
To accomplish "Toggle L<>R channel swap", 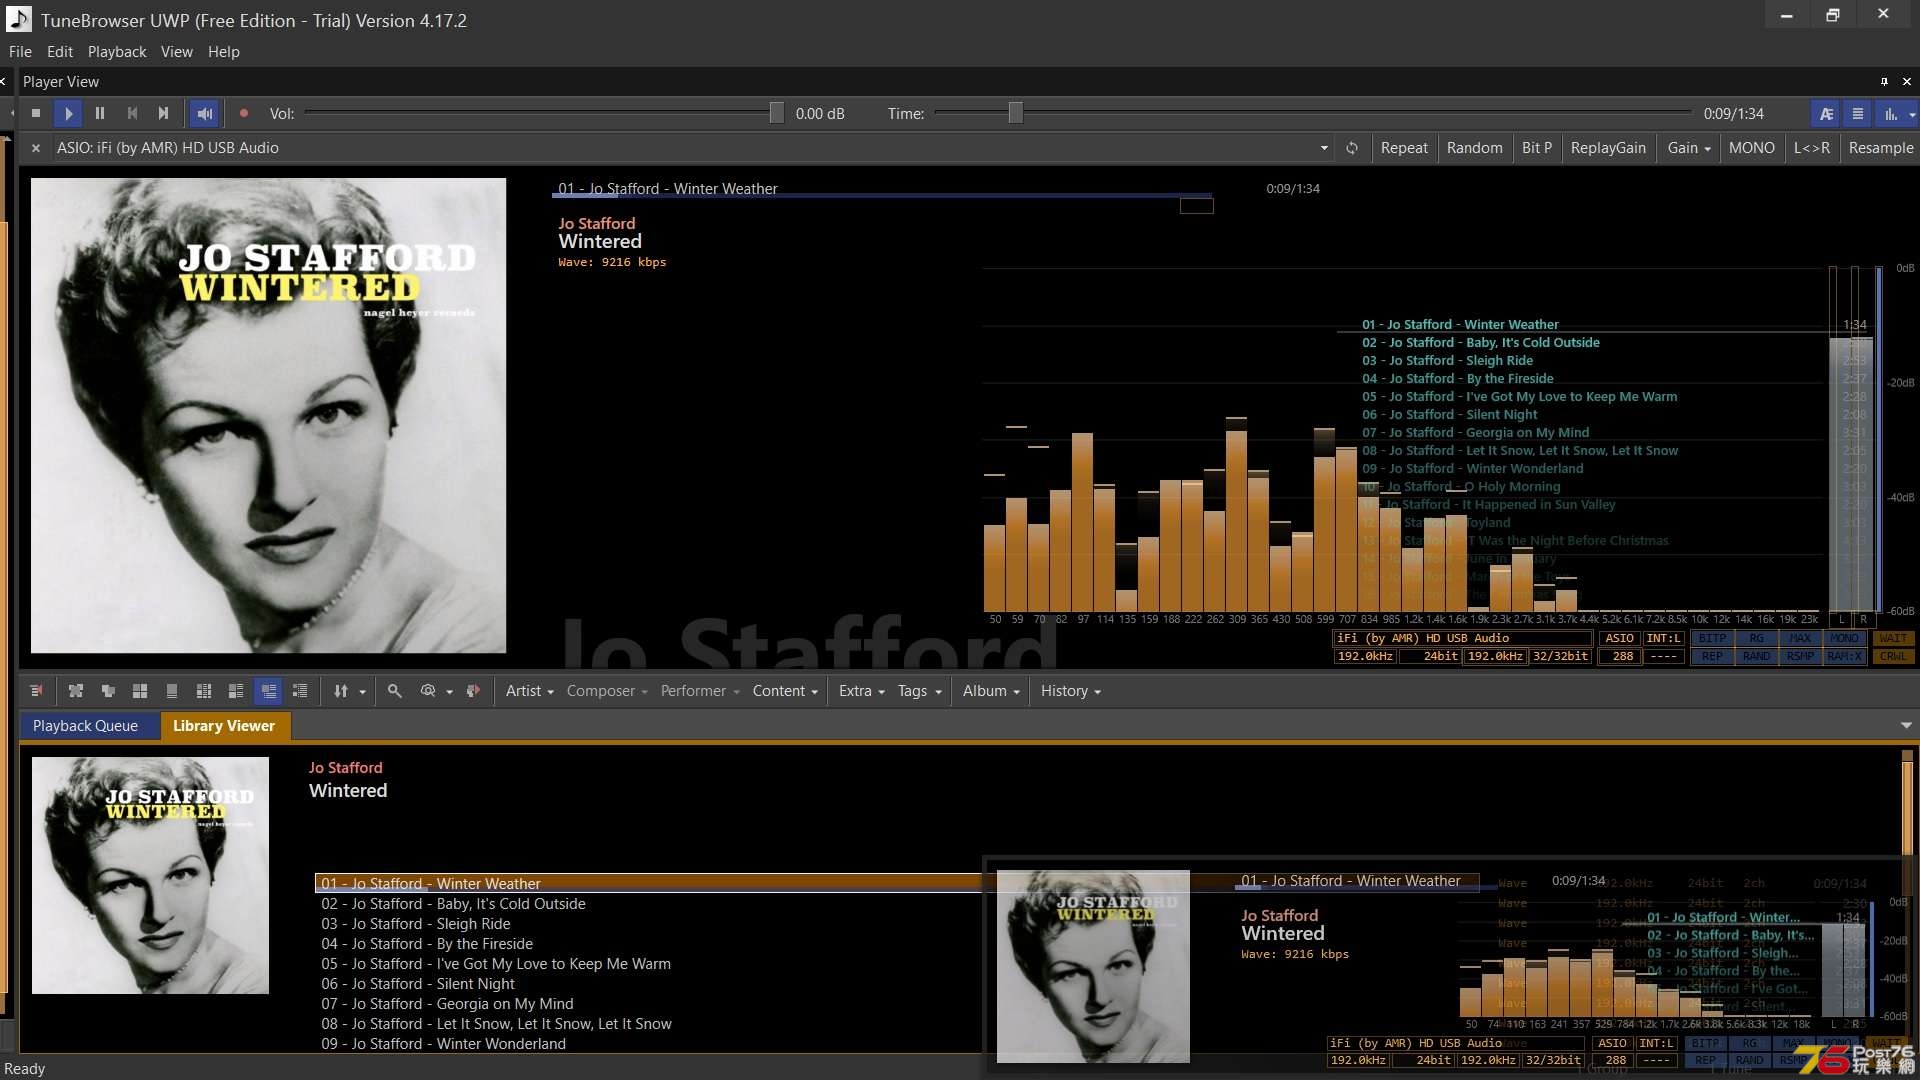I will 1812,148.
